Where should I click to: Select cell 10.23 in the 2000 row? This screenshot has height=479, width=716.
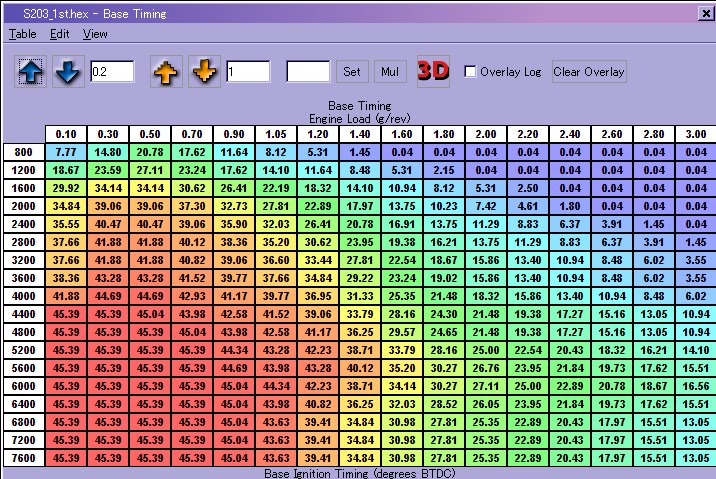[444, 206]
